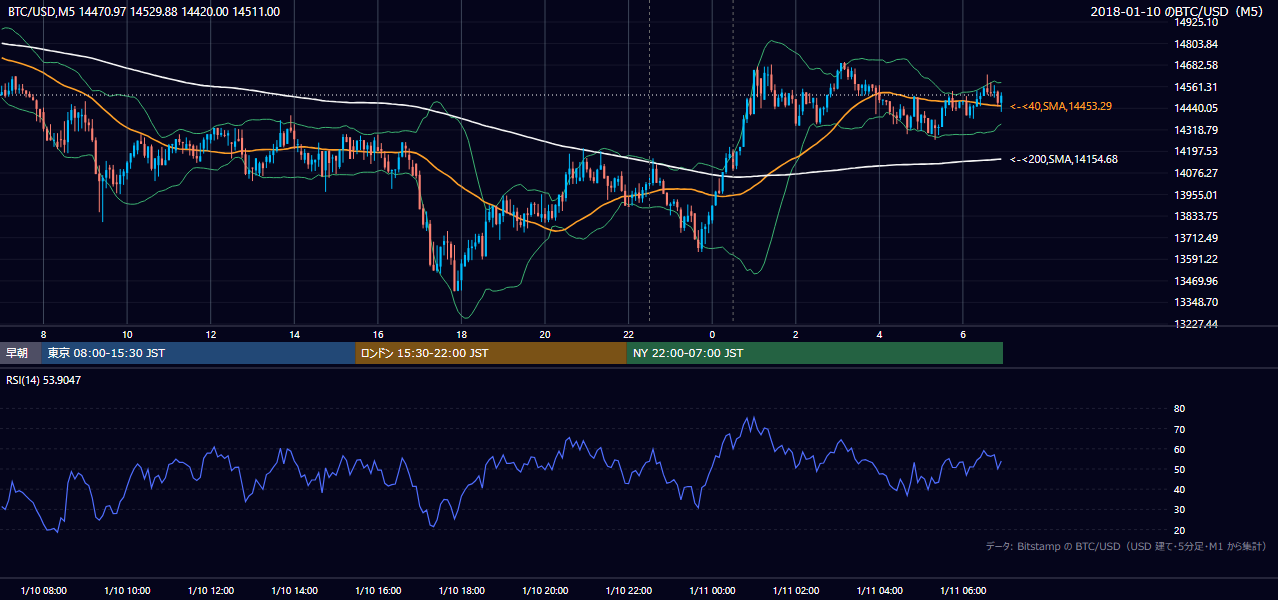Click date label 1/10 18:00
This screenshot has height=600, width=1278.
460,590
